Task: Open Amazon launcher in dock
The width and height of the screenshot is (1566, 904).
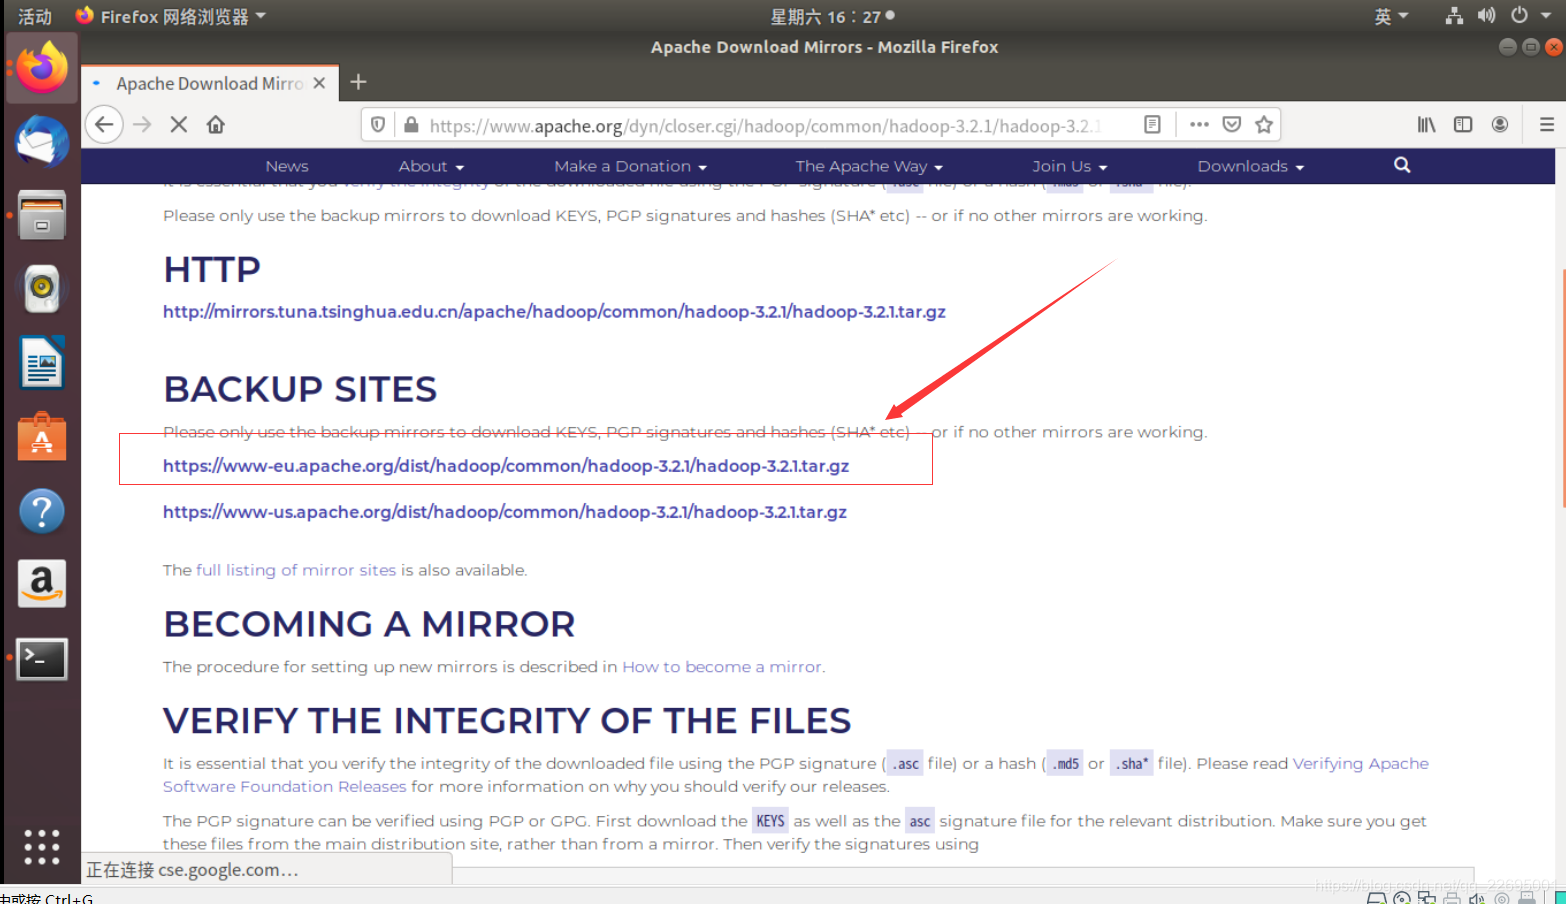Action: [42, 584]
